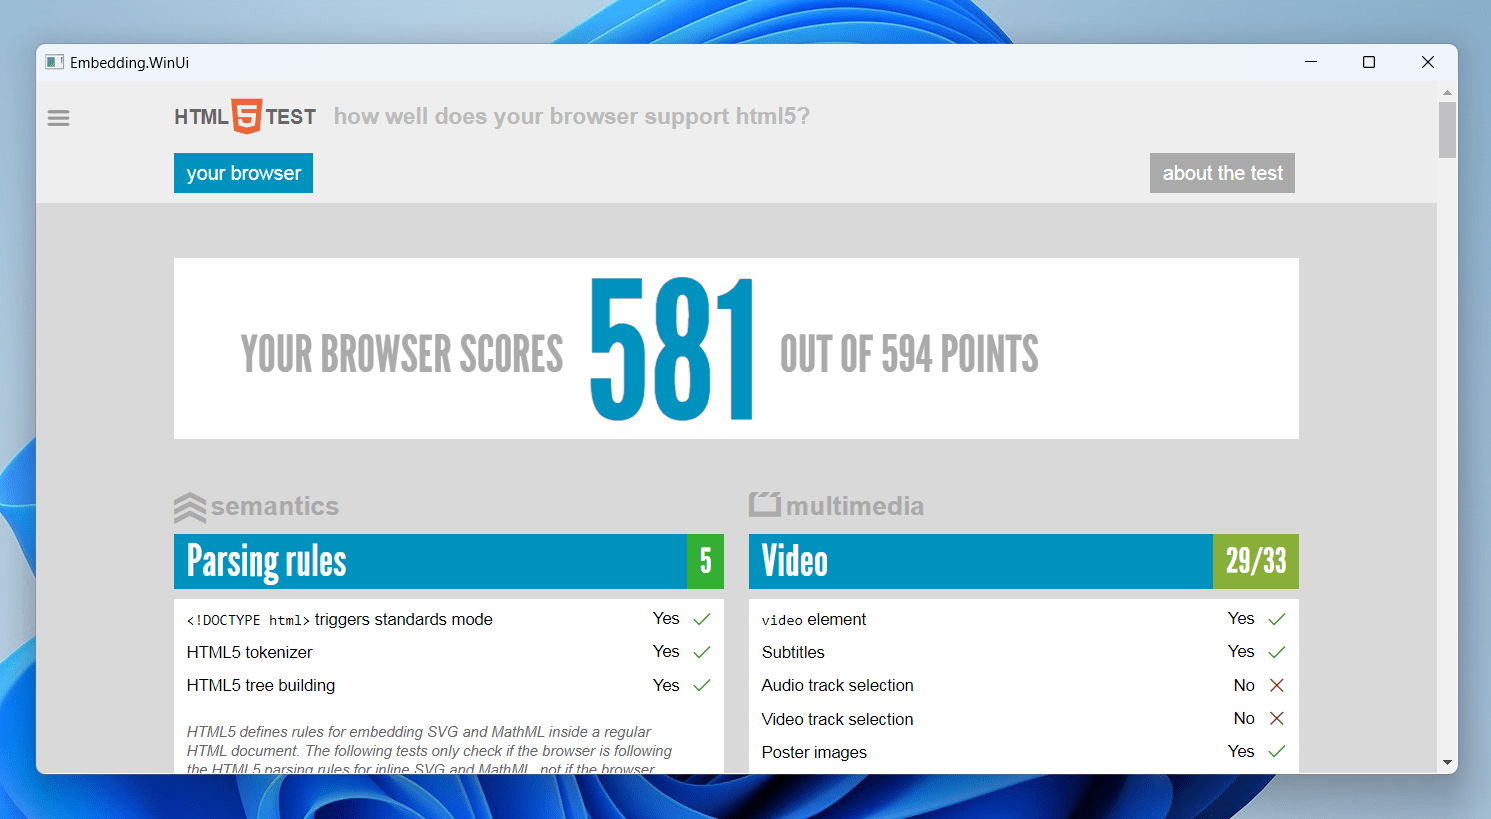
Task: Click checkmark icon for HTML5 tokenizer row
Action: coord(702,652)
